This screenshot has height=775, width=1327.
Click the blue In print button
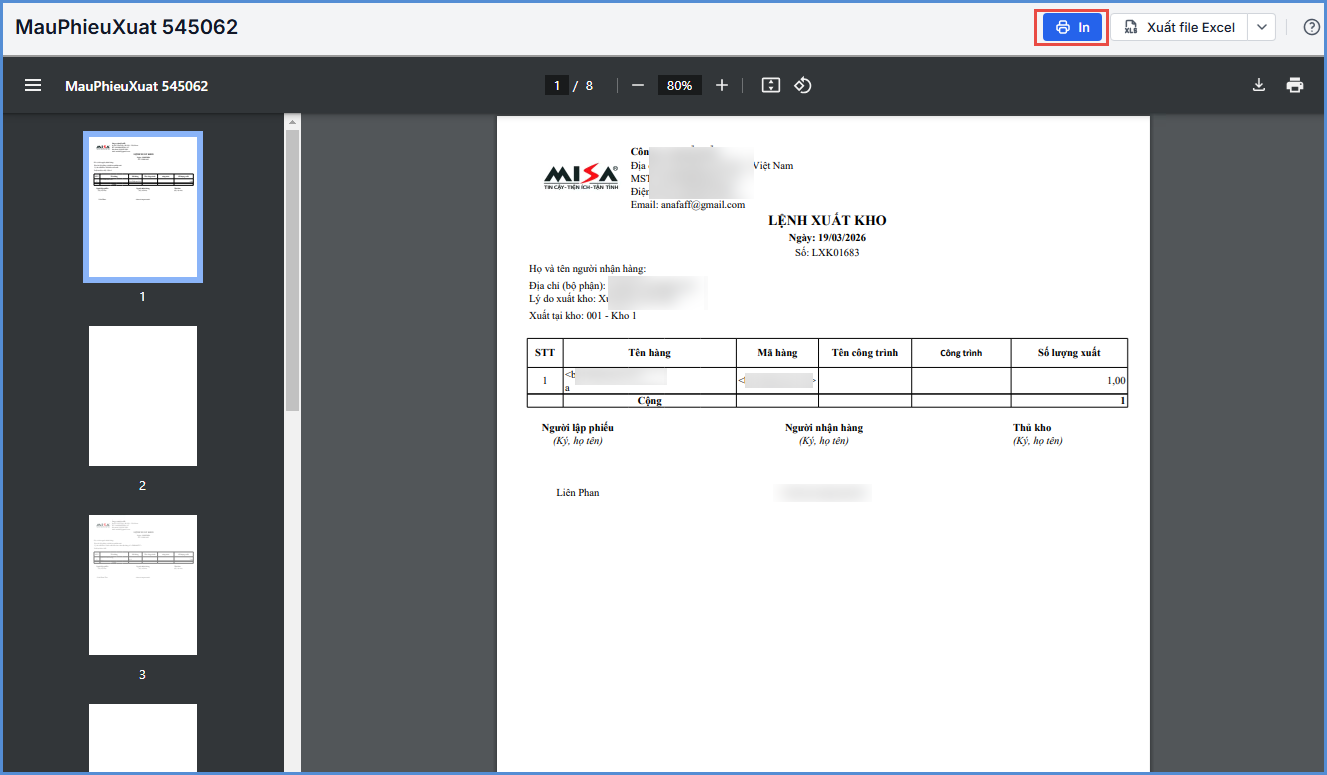click(x=1073, y=27)
